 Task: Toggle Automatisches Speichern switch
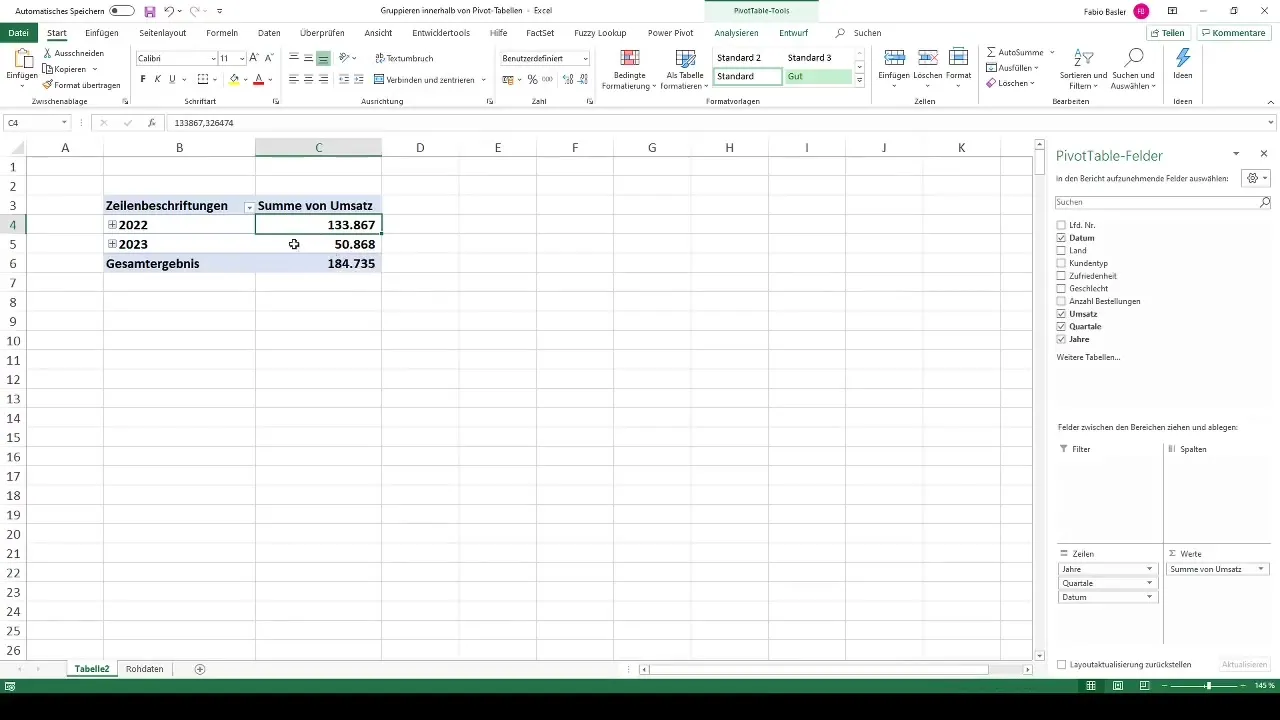[122, 11]
